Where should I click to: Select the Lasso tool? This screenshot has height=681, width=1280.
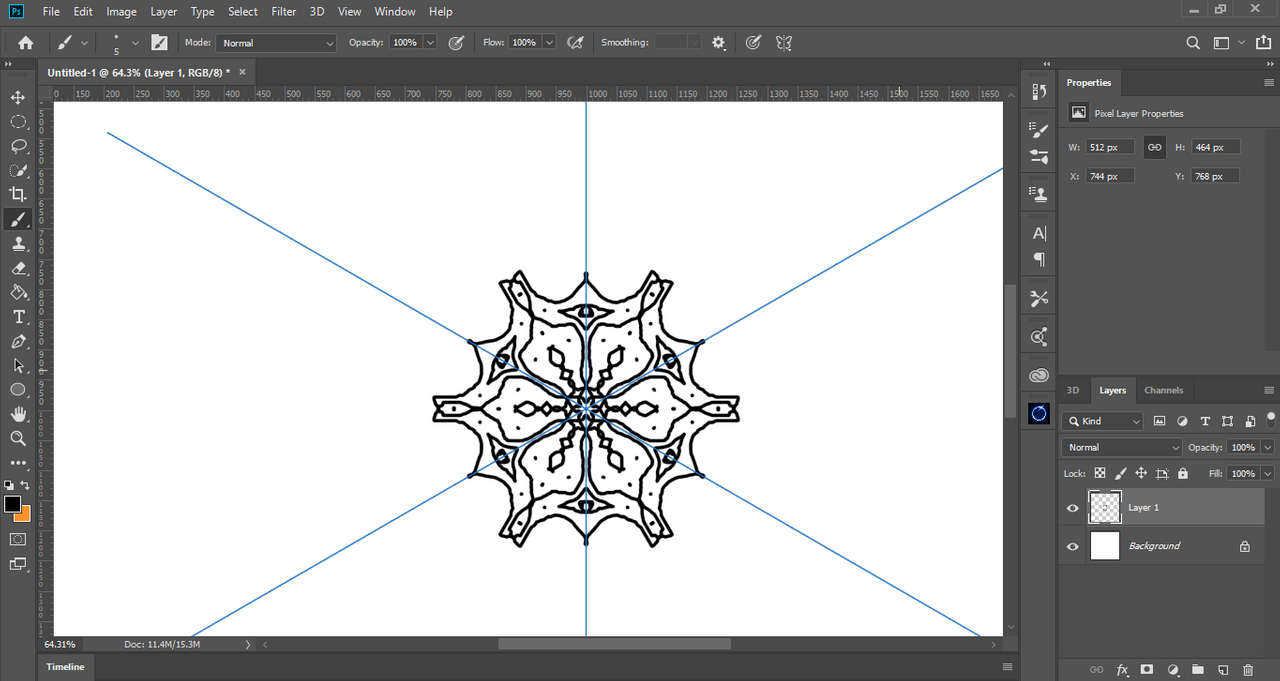18,146
